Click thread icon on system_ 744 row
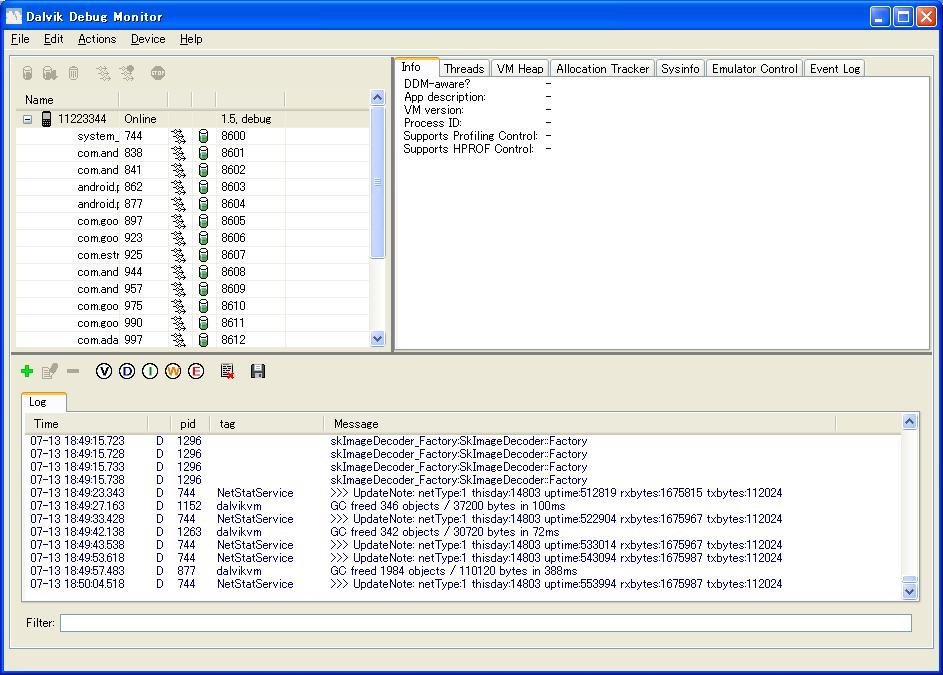This screenshot has width=943, height=675. coord(179,136)
